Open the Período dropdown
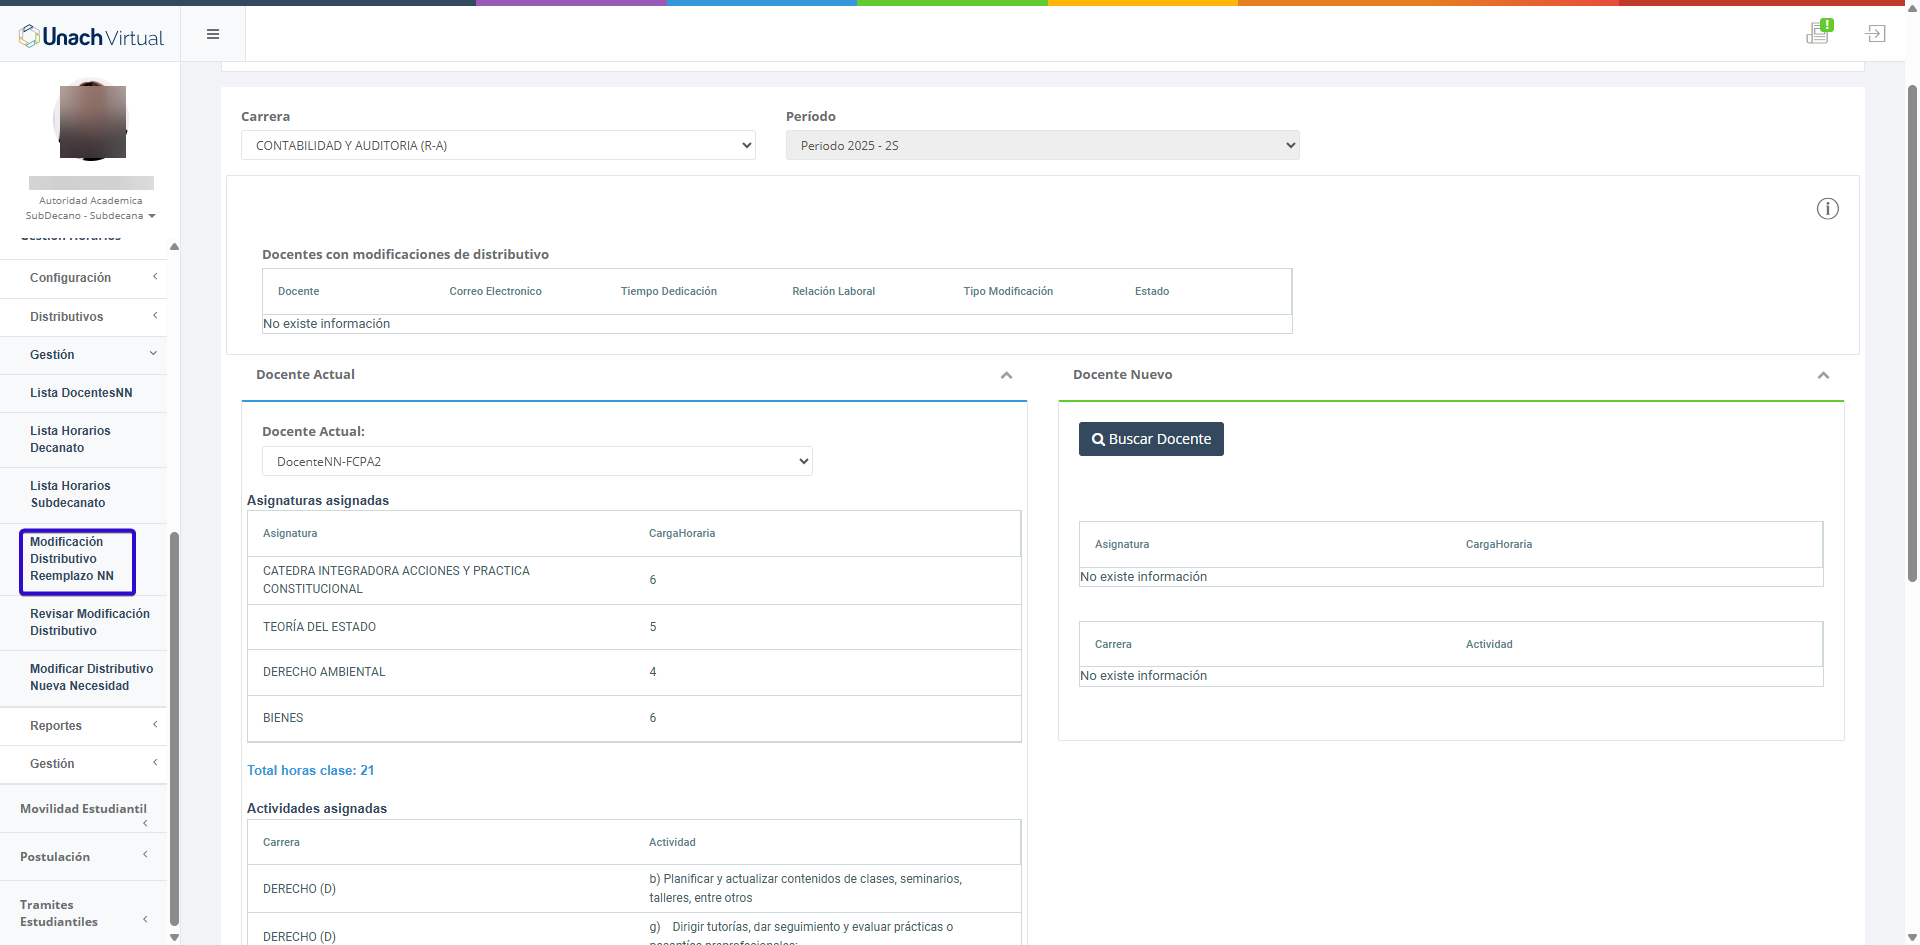The width and height of the screenshot is (1920, 945). (1042, 146)
